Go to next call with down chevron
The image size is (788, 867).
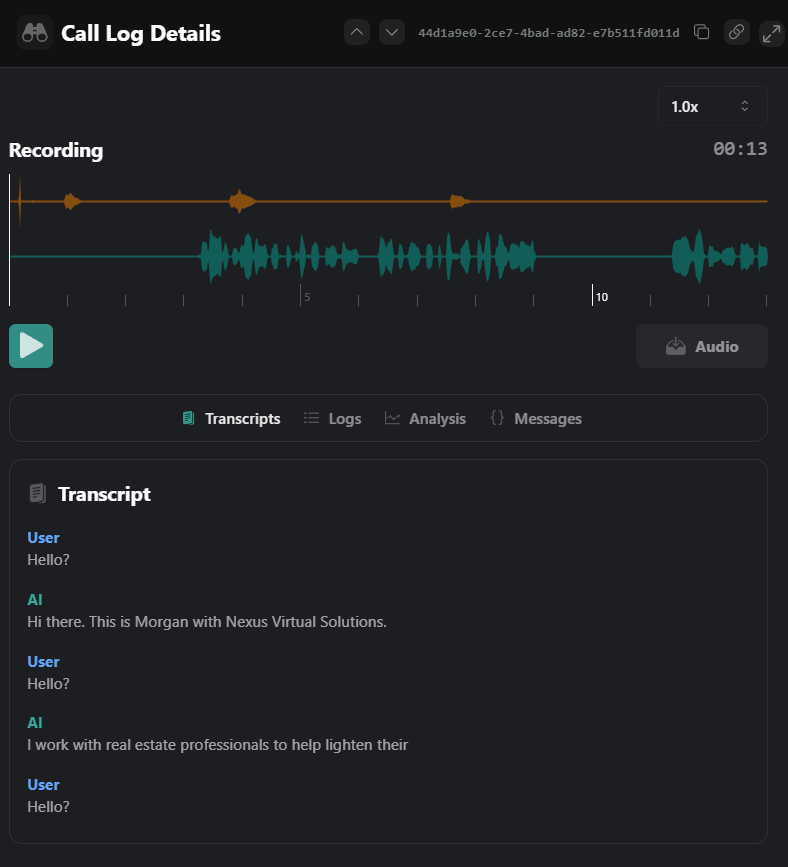coord(392,32)
